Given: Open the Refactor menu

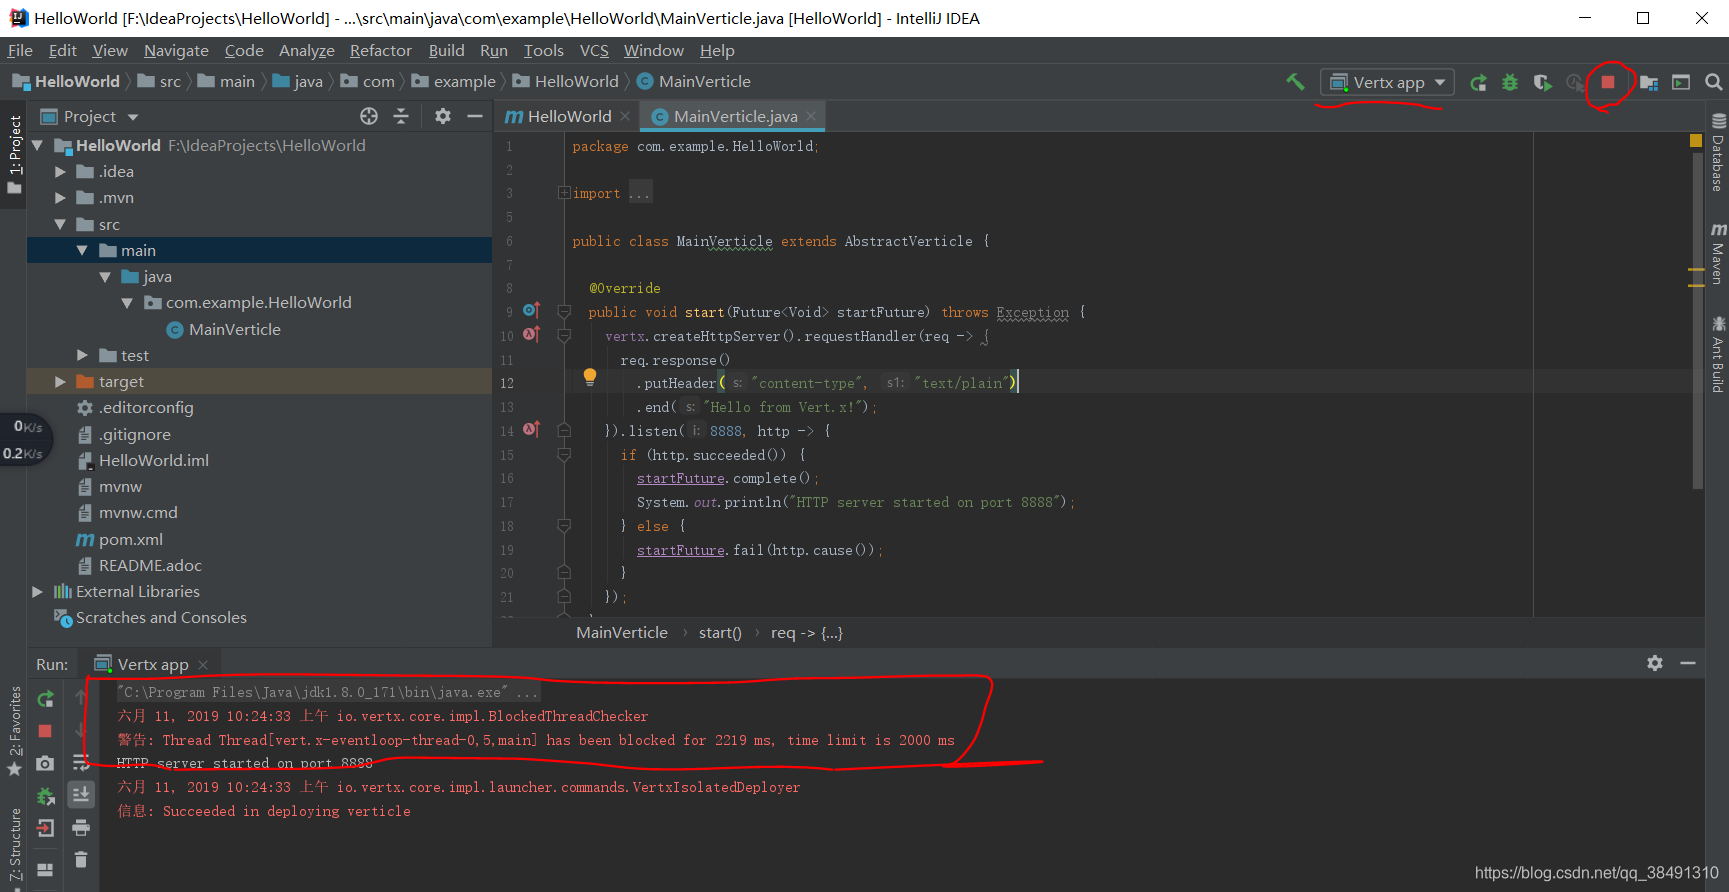Looking at the screenshot, I should 380,50.
